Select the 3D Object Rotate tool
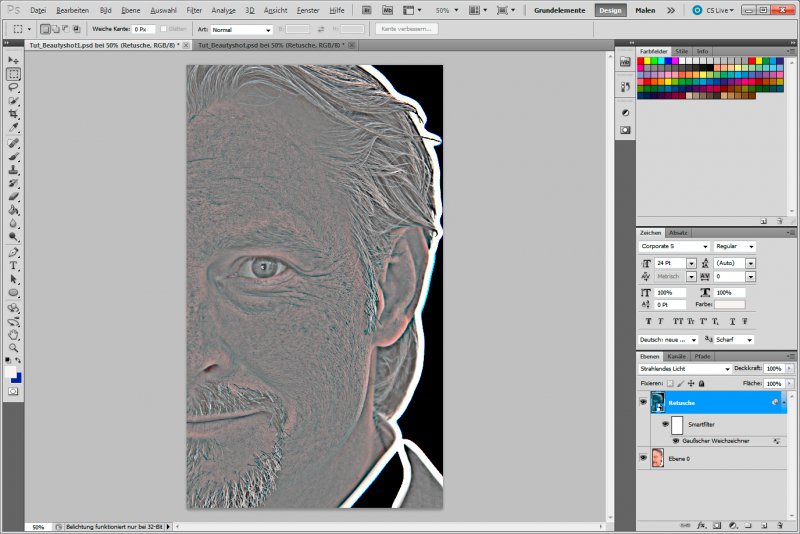Screen dimensions: 800x534 click(13, 309)
